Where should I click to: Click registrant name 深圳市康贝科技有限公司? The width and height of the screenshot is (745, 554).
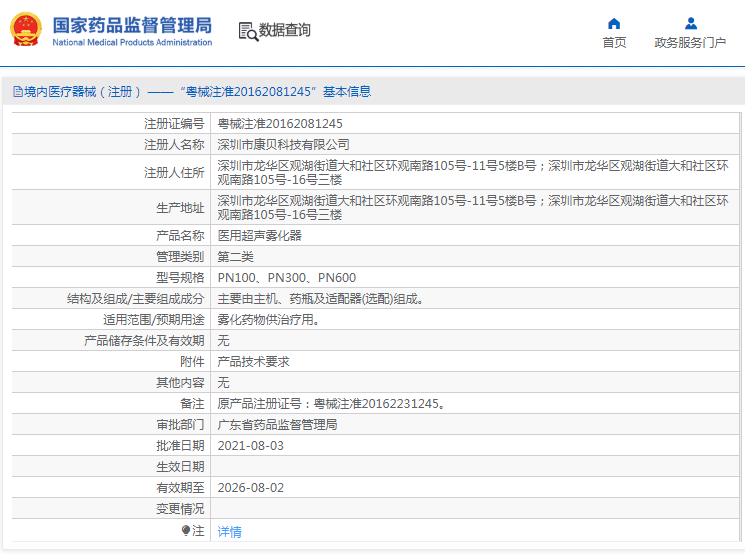pos(284,145)
